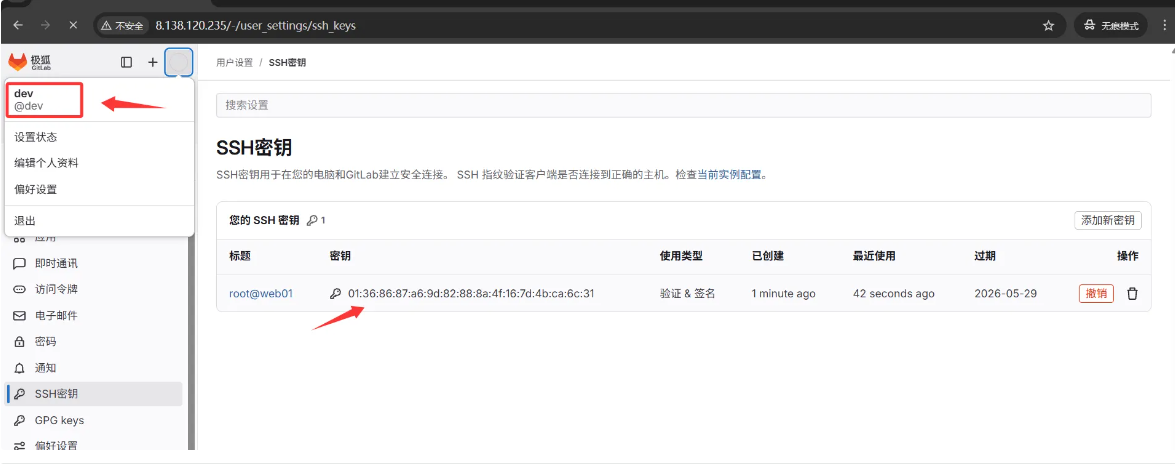Delete the root@web01 key with trash icon
Viewport: 1175px width, 464px height.
1132,294
